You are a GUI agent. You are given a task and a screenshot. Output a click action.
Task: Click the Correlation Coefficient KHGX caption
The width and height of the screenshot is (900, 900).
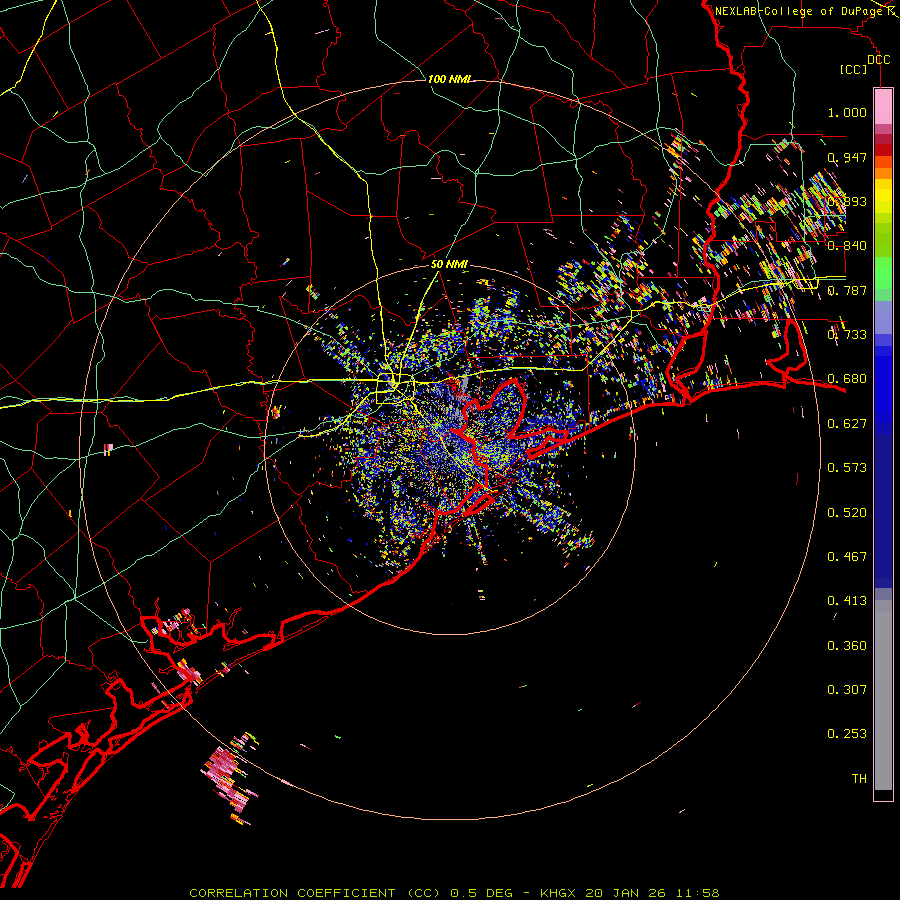454,893
